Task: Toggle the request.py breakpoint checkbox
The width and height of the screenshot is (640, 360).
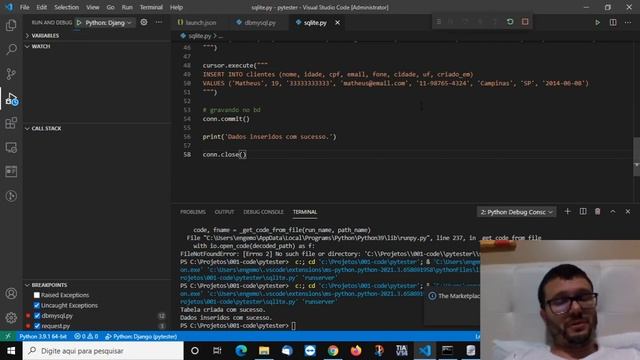Action: click(37, 326)
